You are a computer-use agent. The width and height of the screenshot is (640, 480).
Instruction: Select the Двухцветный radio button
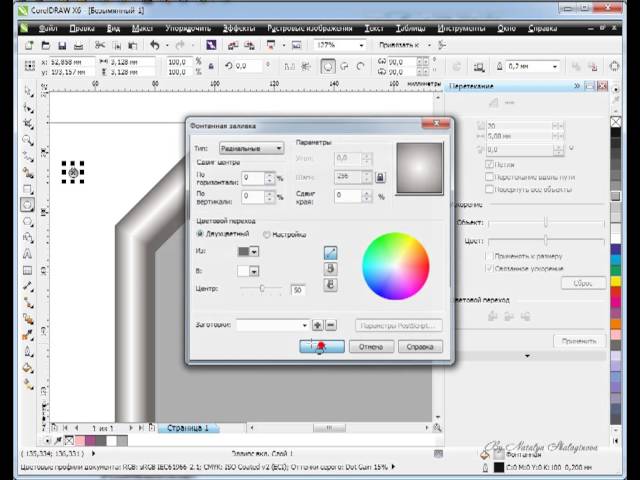(x=200, y=234)
